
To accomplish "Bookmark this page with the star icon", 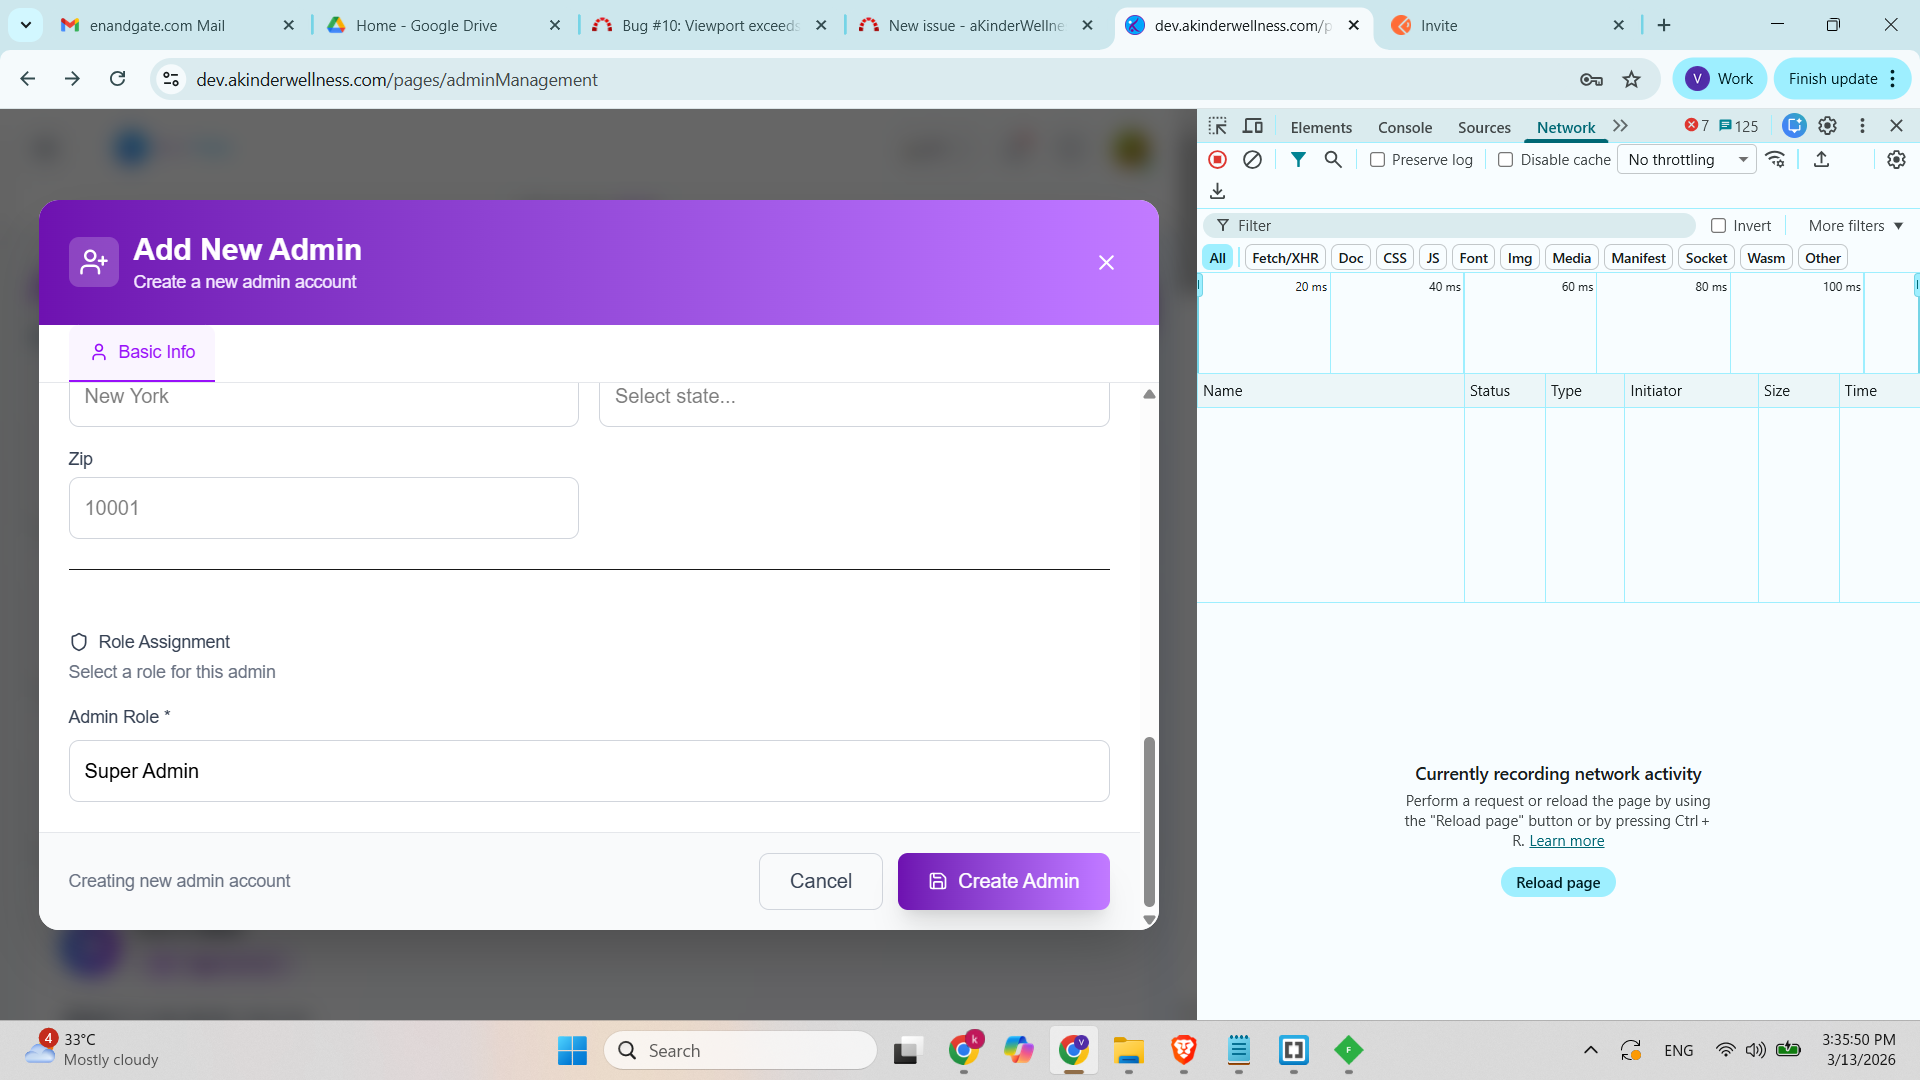I will pyautogui.click(x=1632, y=79).
